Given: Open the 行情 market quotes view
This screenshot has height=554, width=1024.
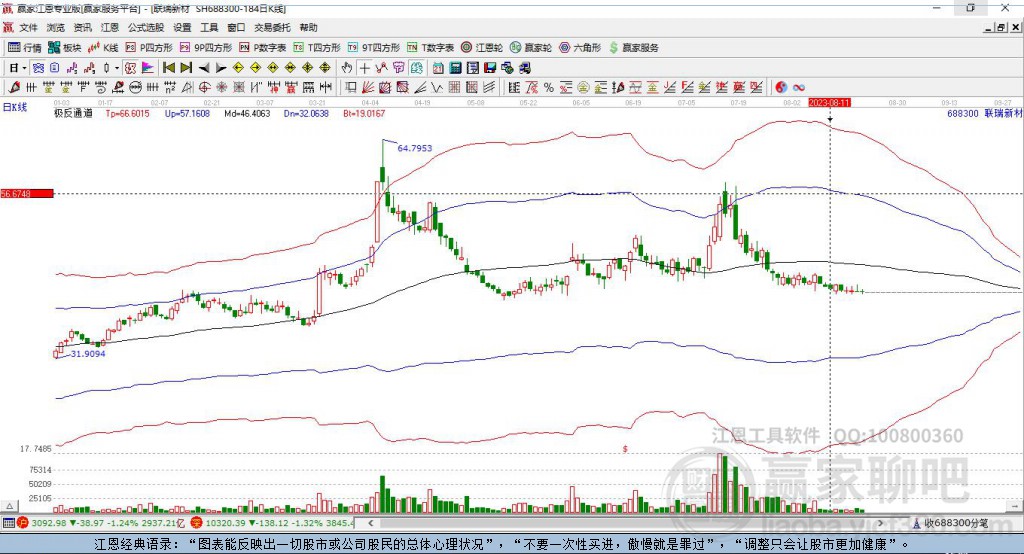Looking at the screenshot, I should [25, 48].
